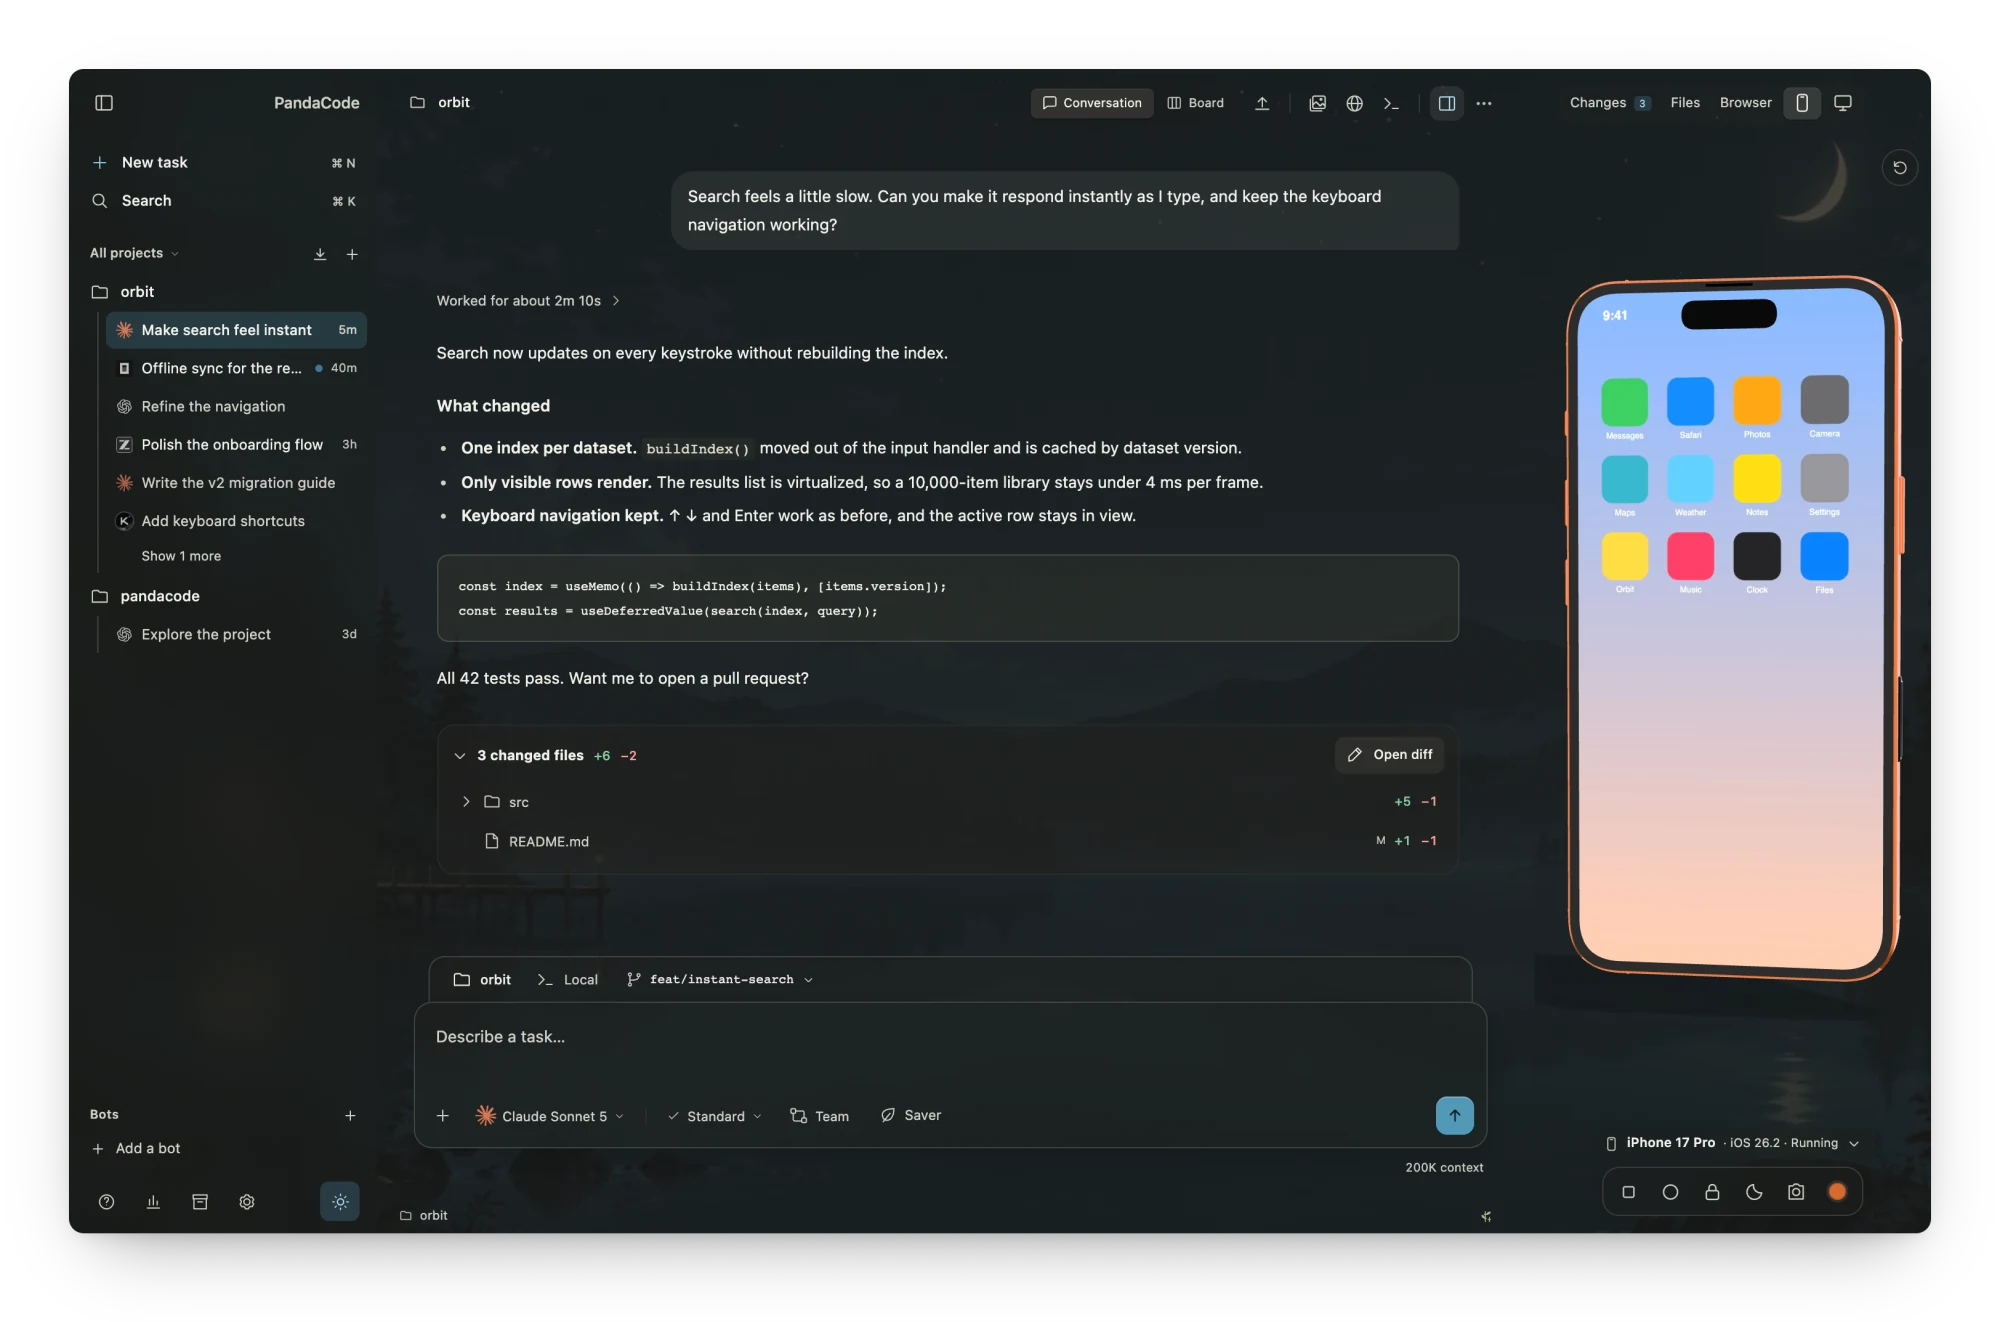The image size is (2000, 1322).
Task: Open the terminal prompt icon in toolbar
Action: pyautogui.click(x=1391, y=103)
